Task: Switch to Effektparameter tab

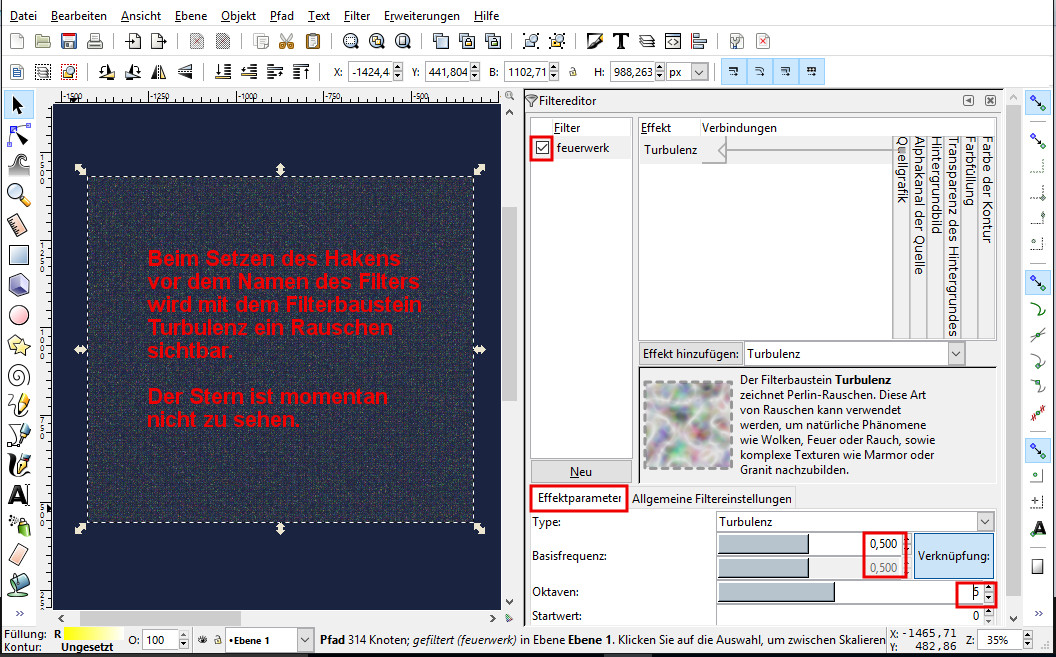Action: tap(578, 499)
